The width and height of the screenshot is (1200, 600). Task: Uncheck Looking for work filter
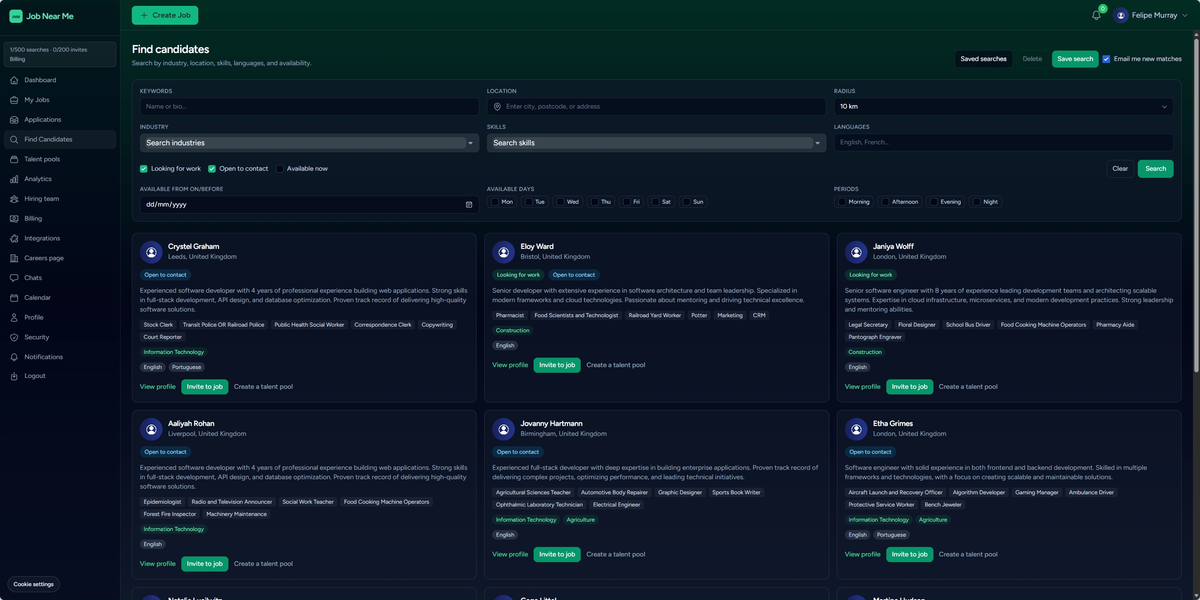144,168
